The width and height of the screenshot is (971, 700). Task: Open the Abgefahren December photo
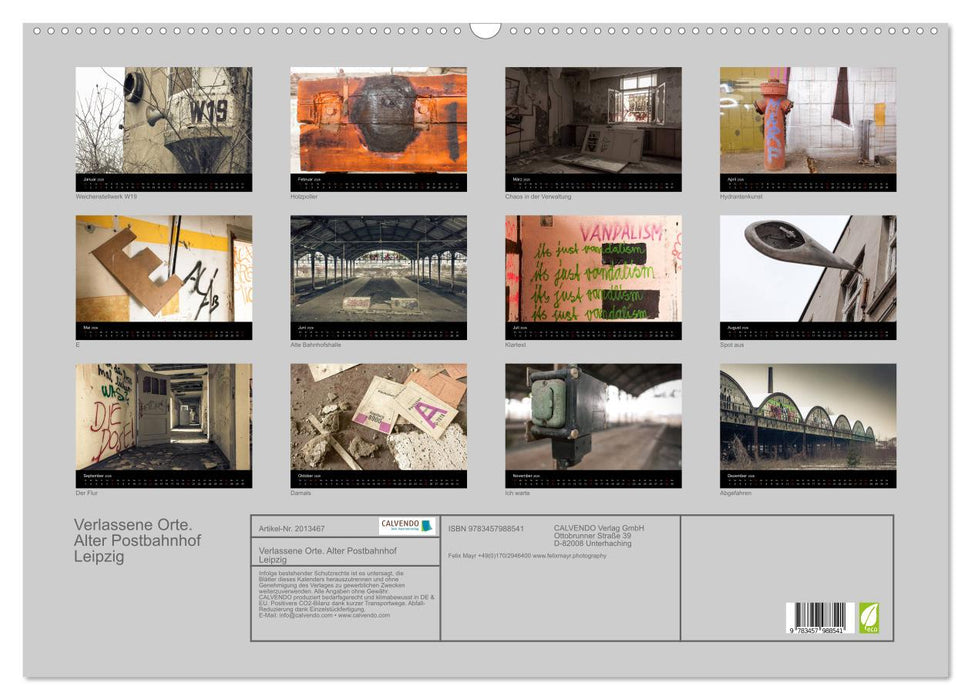(808, 417)
